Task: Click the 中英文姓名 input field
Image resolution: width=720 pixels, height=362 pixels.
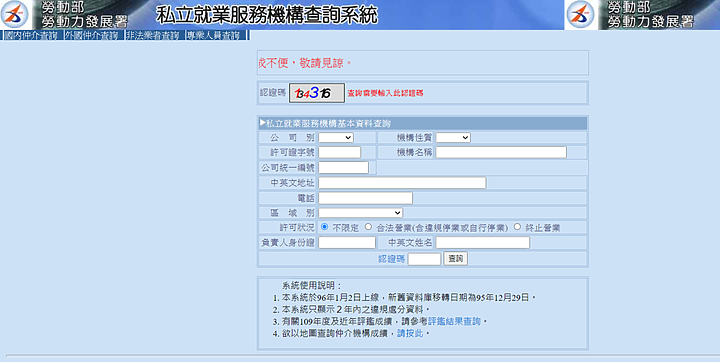Action: 483,243
